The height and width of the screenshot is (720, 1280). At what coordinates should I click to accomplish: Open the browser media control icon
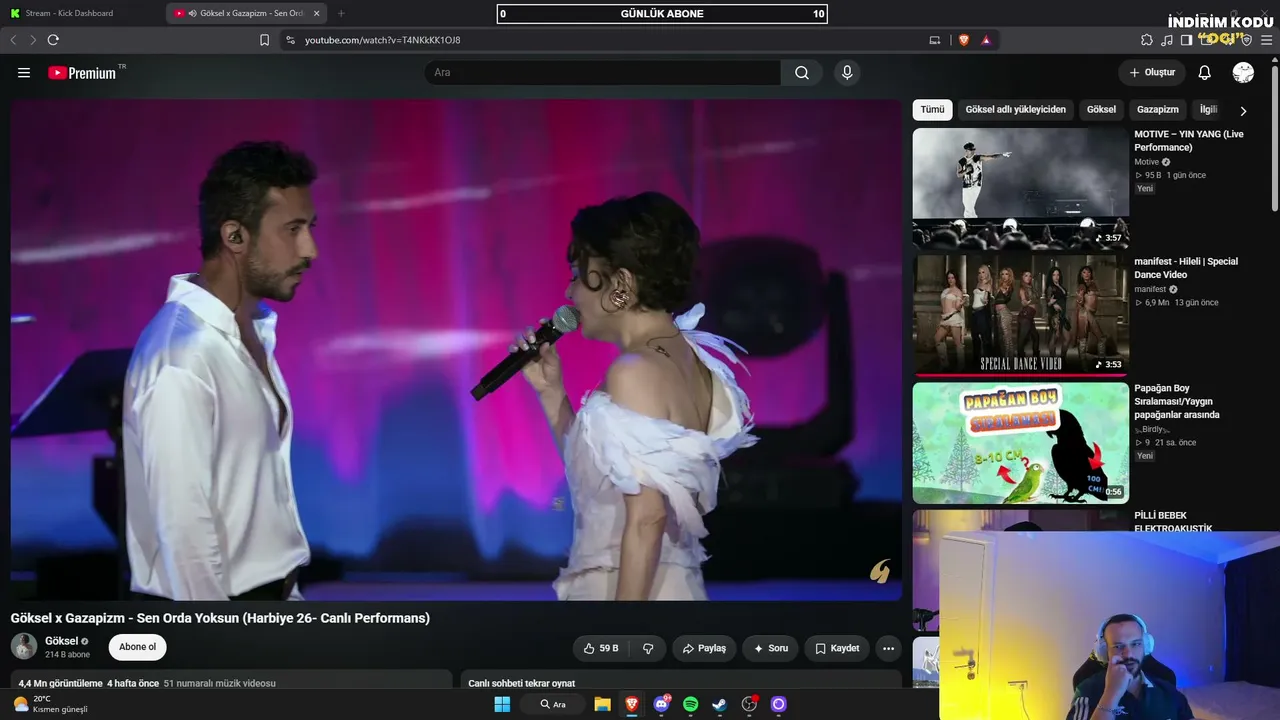[1167, 40]
